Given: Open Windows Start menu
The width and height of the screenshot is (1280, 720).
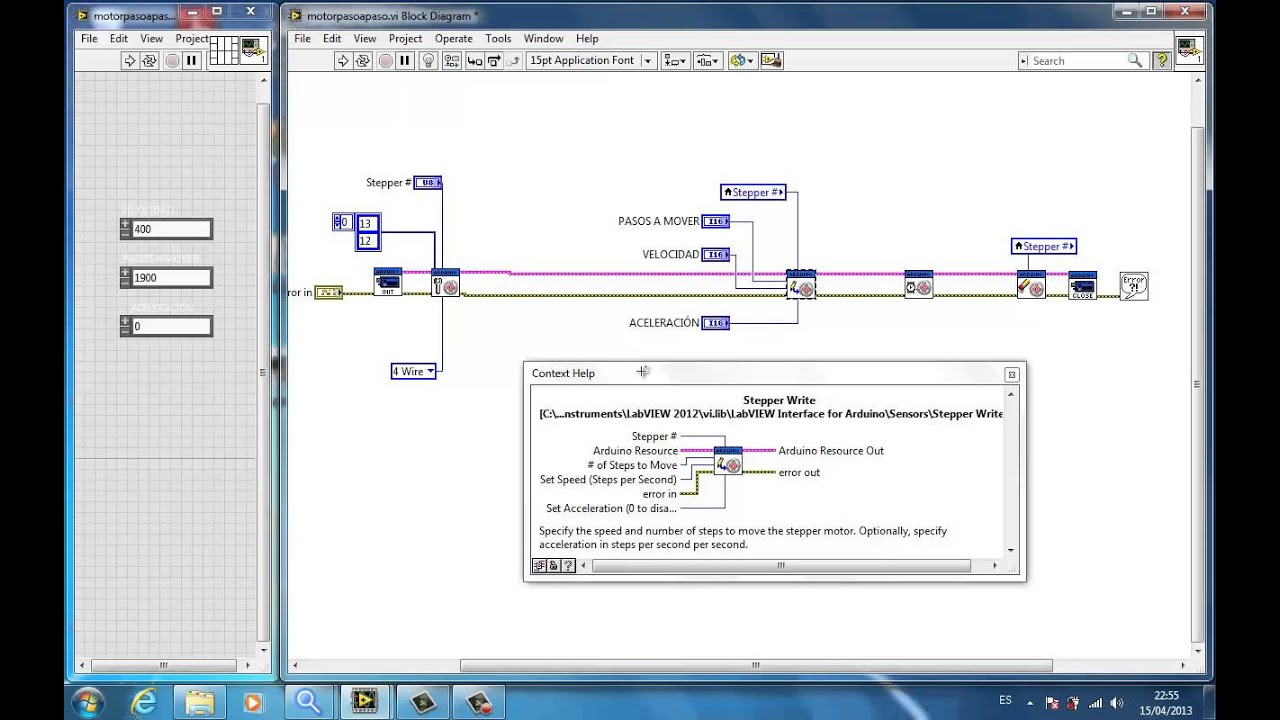Looking at the screenshot, I should 87,701.
